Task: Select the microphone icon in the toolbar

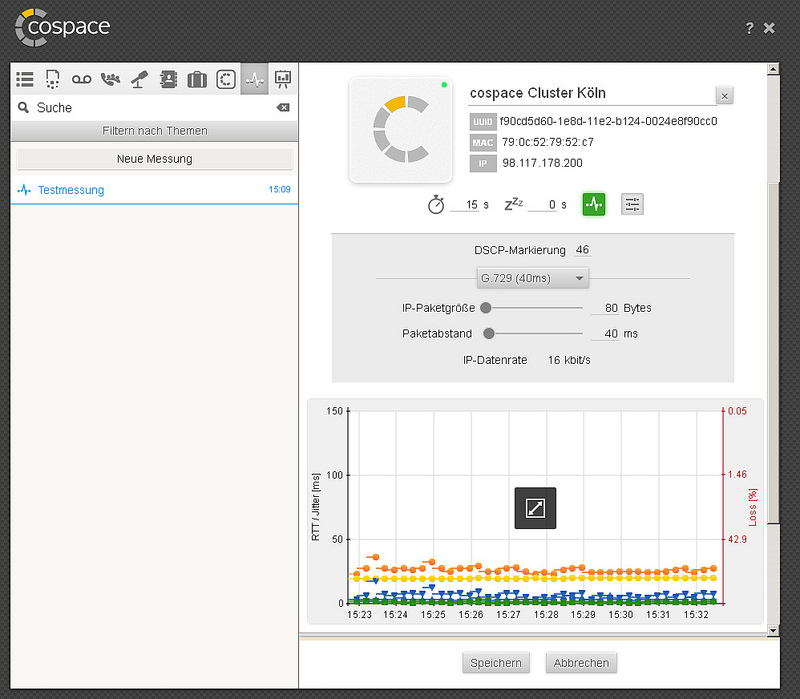Action: (x=139, y=80)
